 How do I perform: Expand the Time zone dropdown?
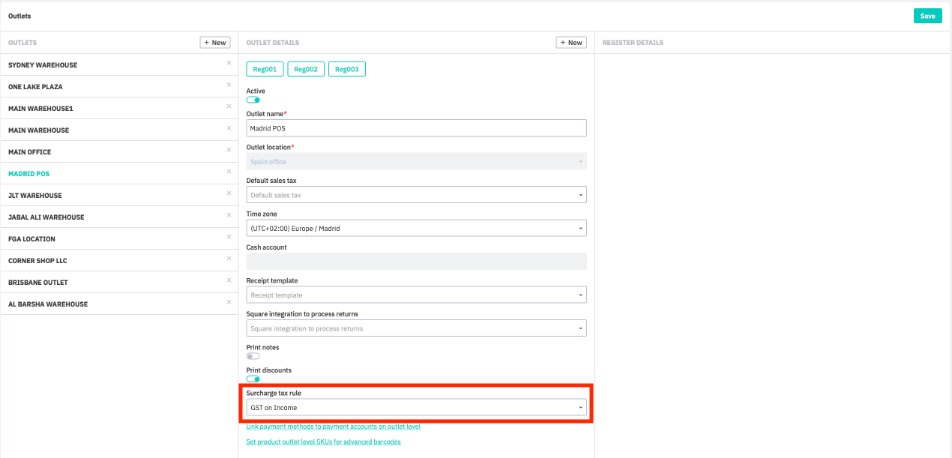(416, 228)
